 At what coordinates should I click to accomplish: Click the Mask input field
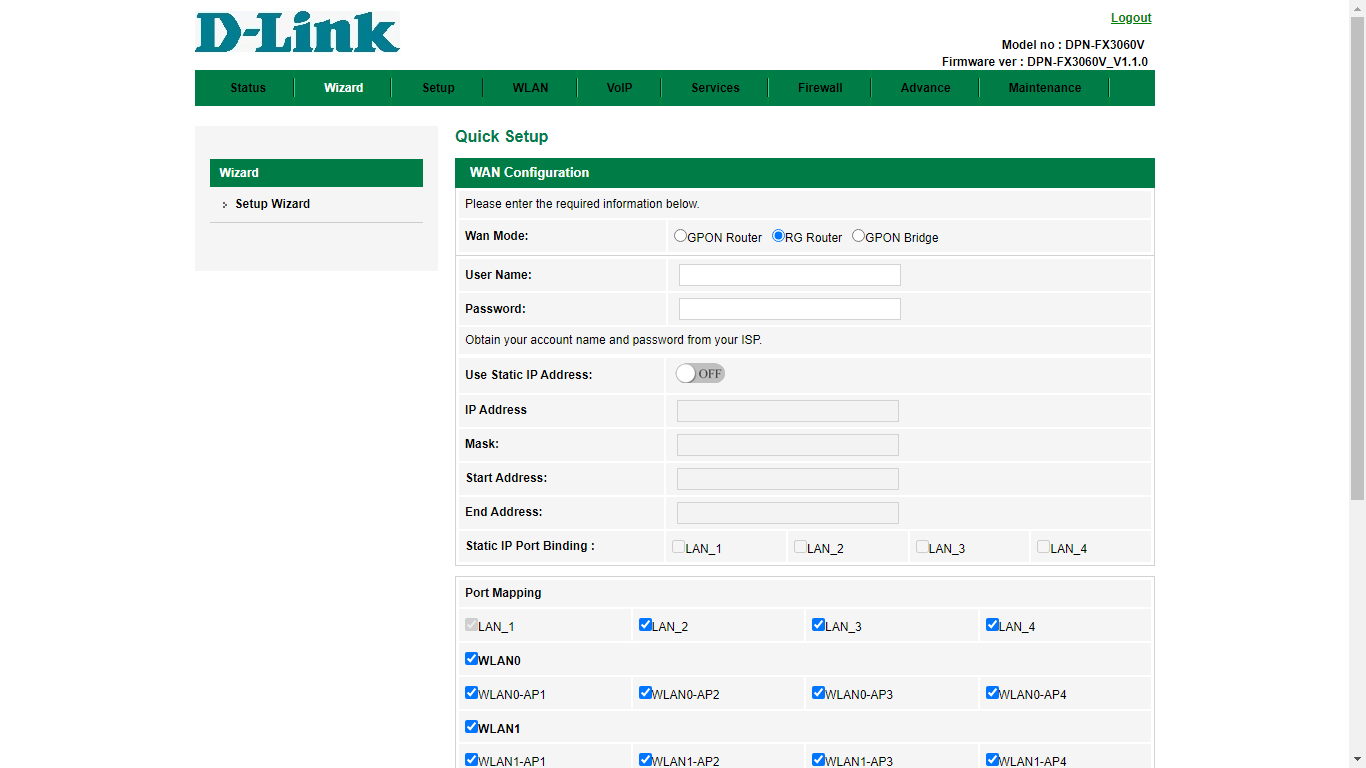(788, 445)
